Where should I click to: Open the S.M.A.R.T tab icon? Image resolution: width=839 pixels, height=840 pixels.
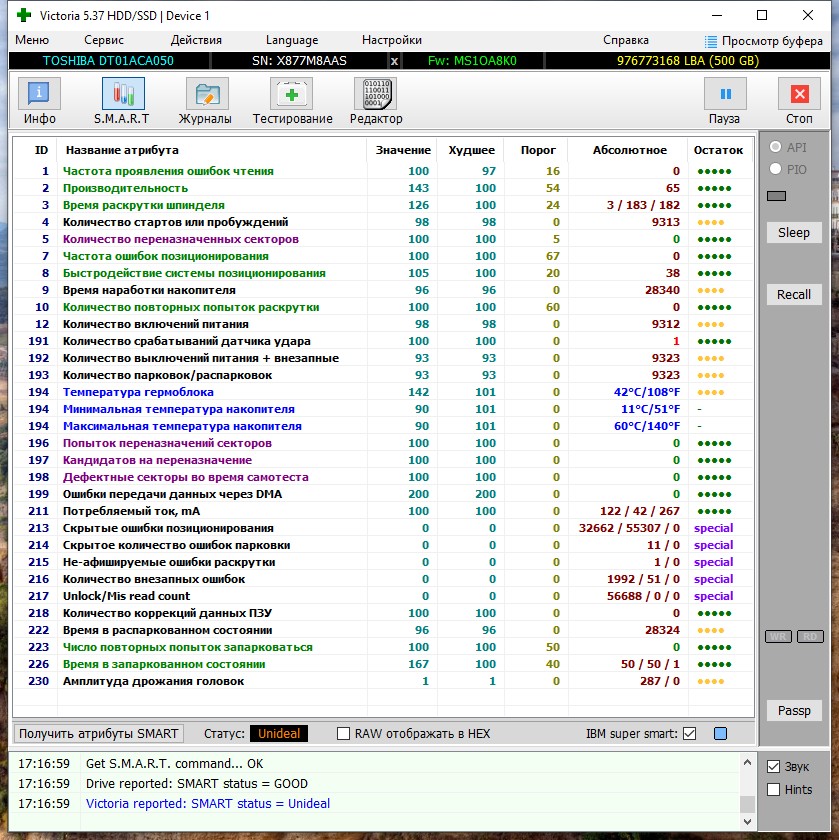[123, 94]
